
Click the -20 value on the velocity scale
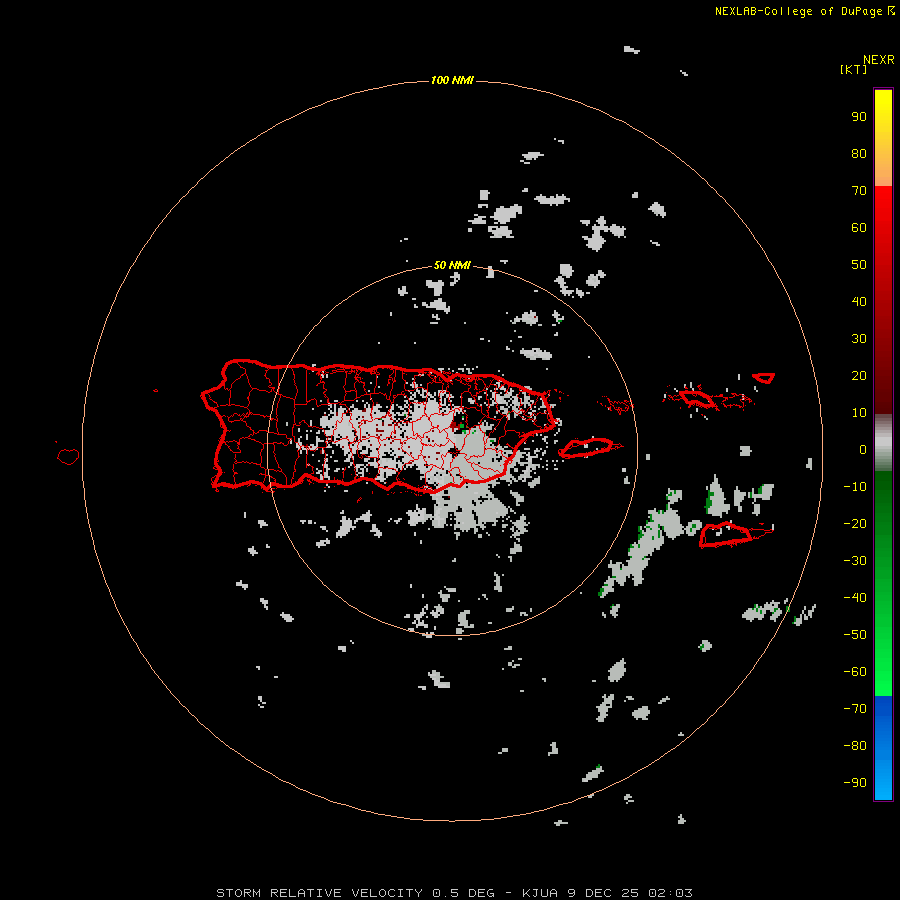click(x=855, y=523)
